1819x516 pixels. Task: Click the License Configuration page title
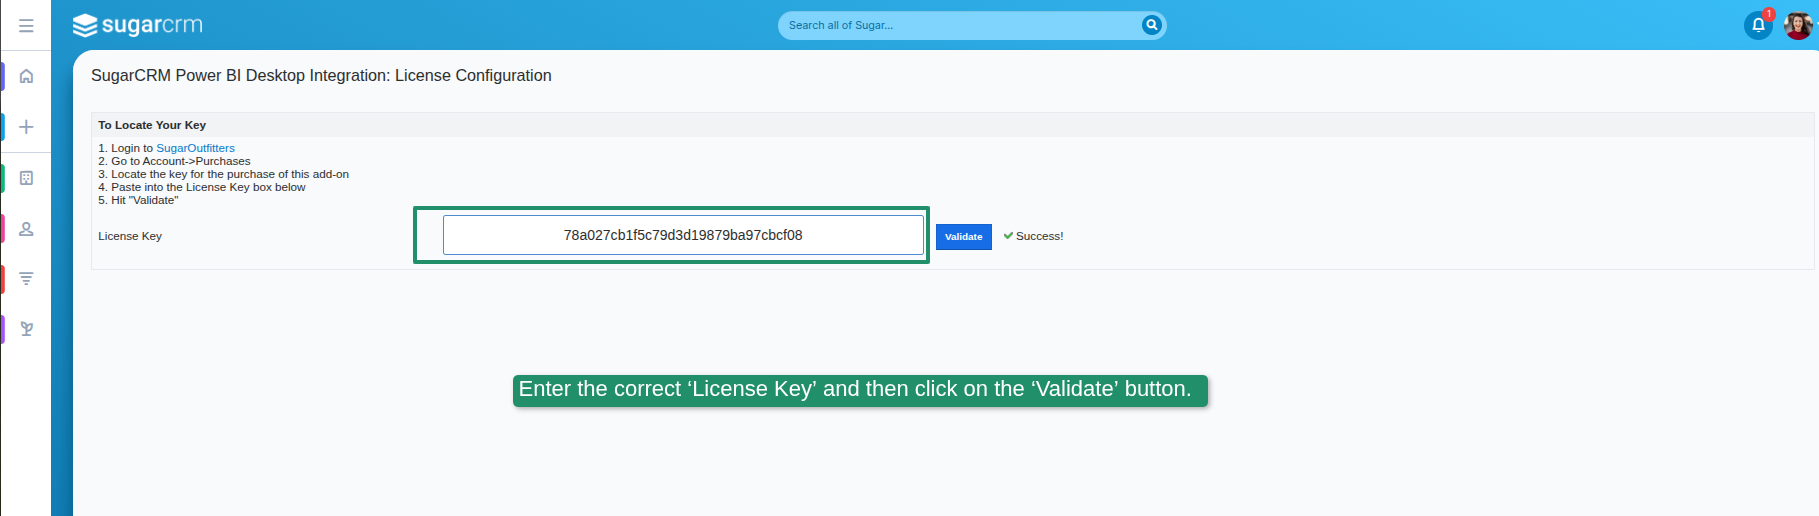321,76
